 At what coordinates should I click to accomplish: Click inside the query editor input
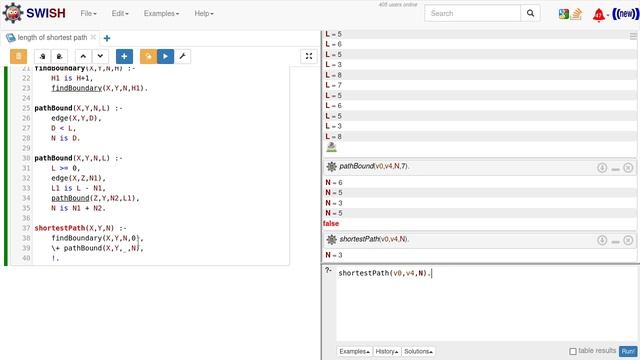tap(486, 304)
